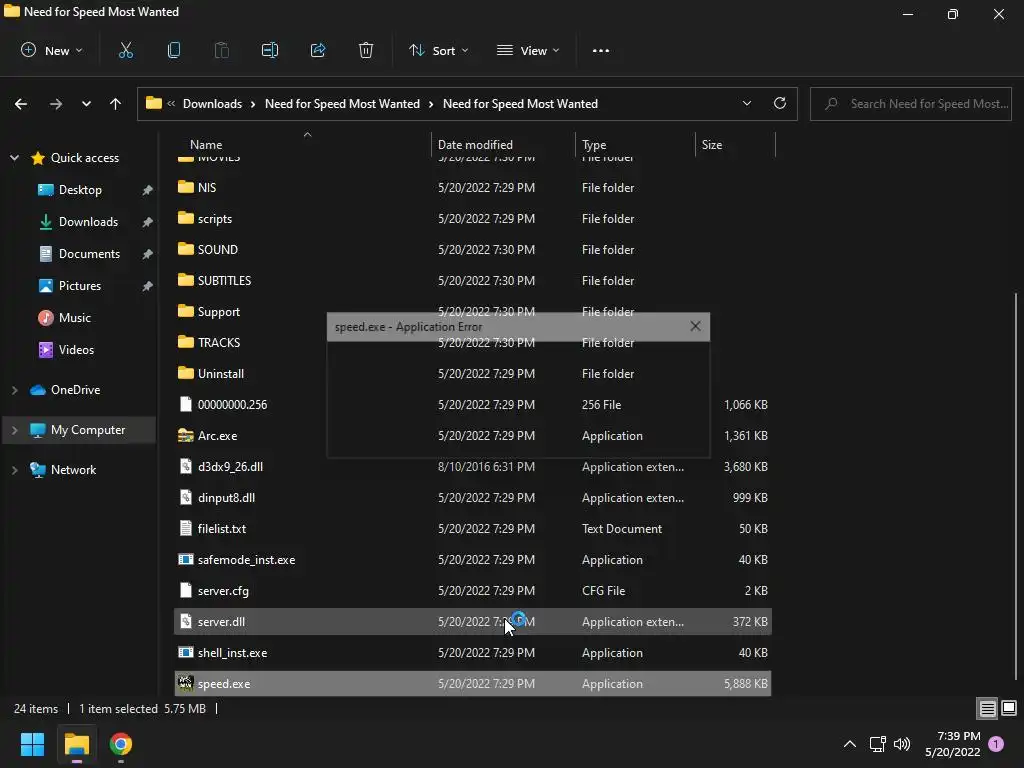Click File Explorer taskbar icon
Screen dimensions: 1024x768
[77, 744]
